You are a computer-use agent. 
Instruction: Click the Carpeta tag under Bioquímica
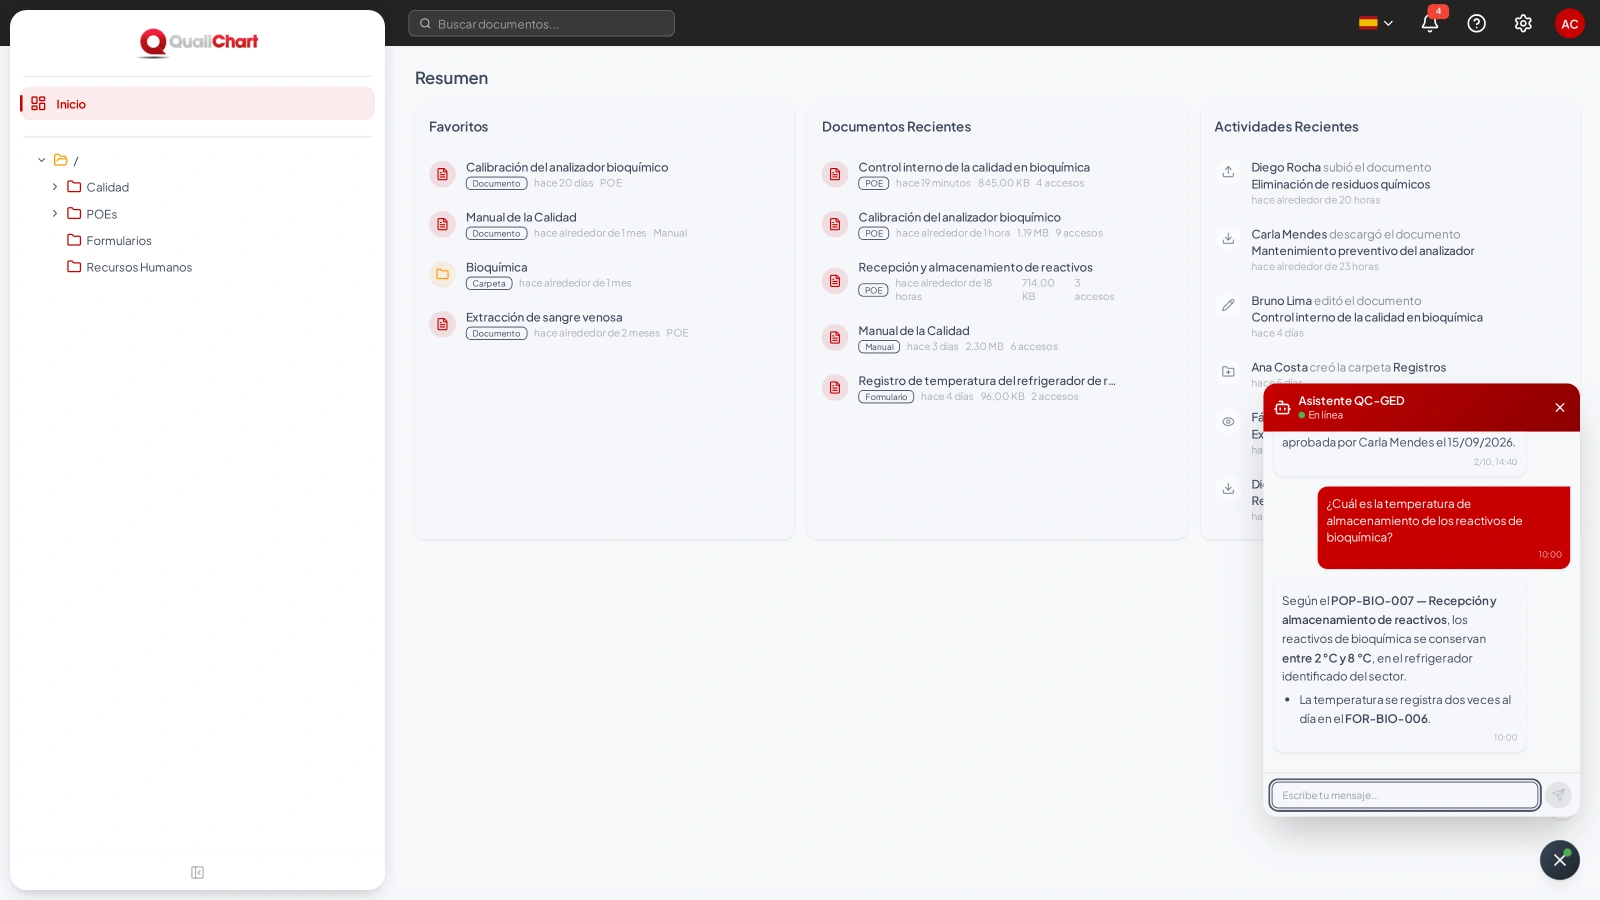489,284
